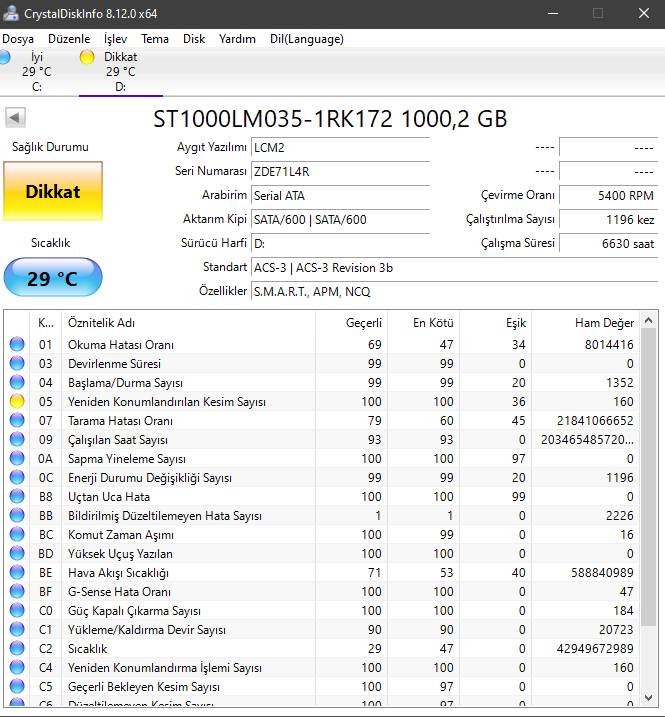The width and height of the screenshot is (665, 717).
Task: Click status orb for Tarama Hatası Oranı
Action: pos(17,420)
